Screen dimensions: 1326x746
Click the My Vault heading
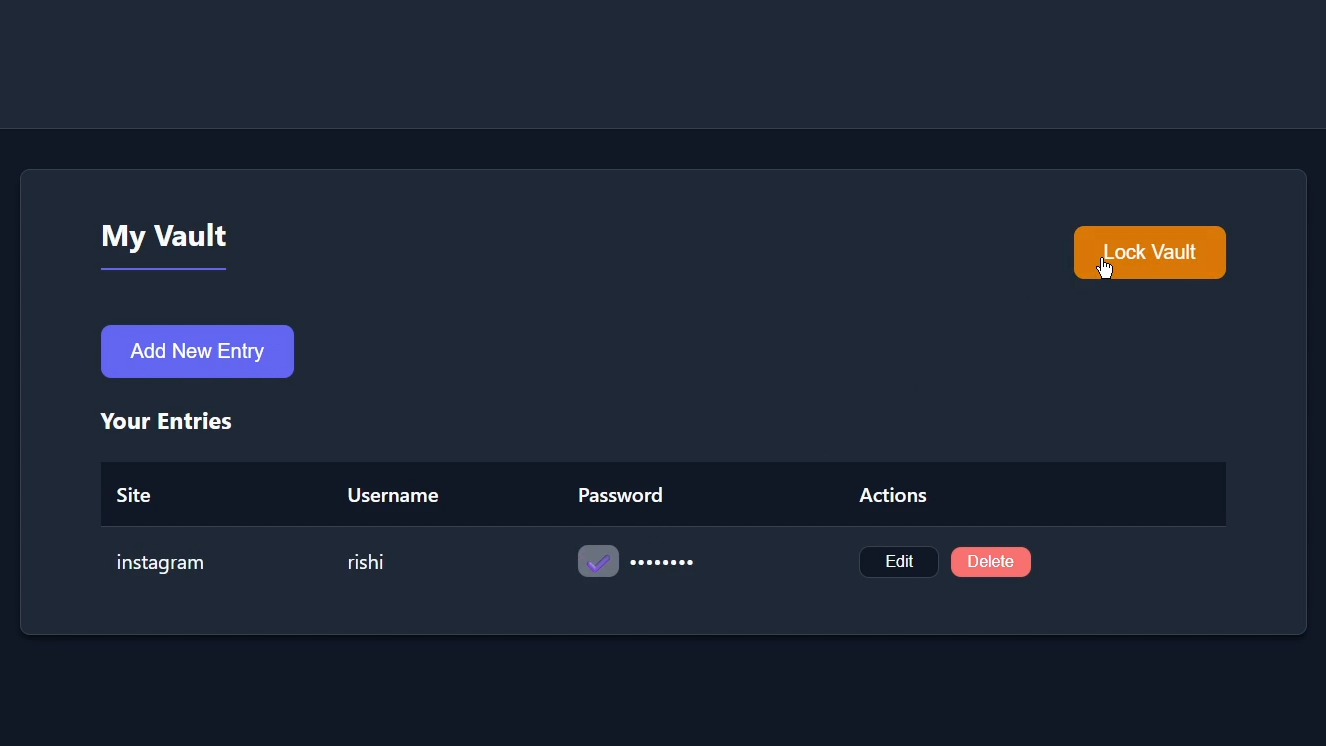(163, 236)
